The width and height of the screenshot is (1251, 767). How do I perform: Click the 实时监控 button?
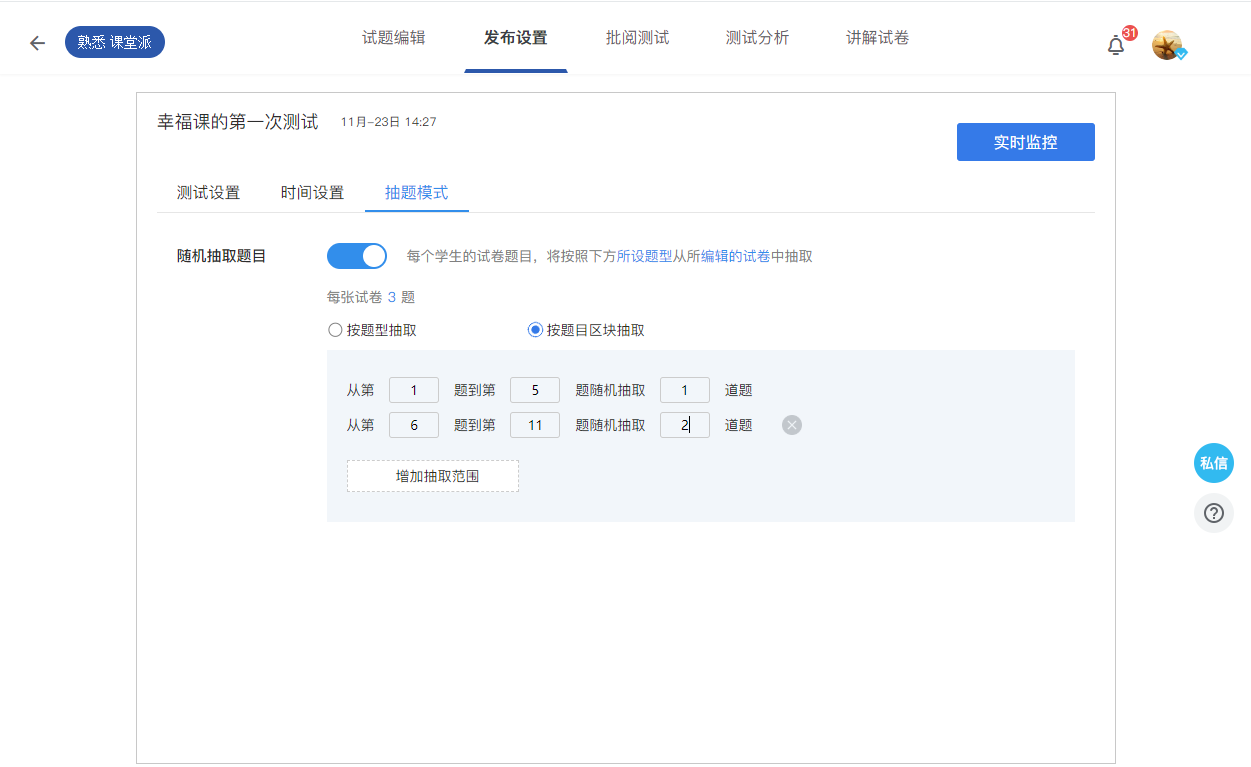[1026, 142]
